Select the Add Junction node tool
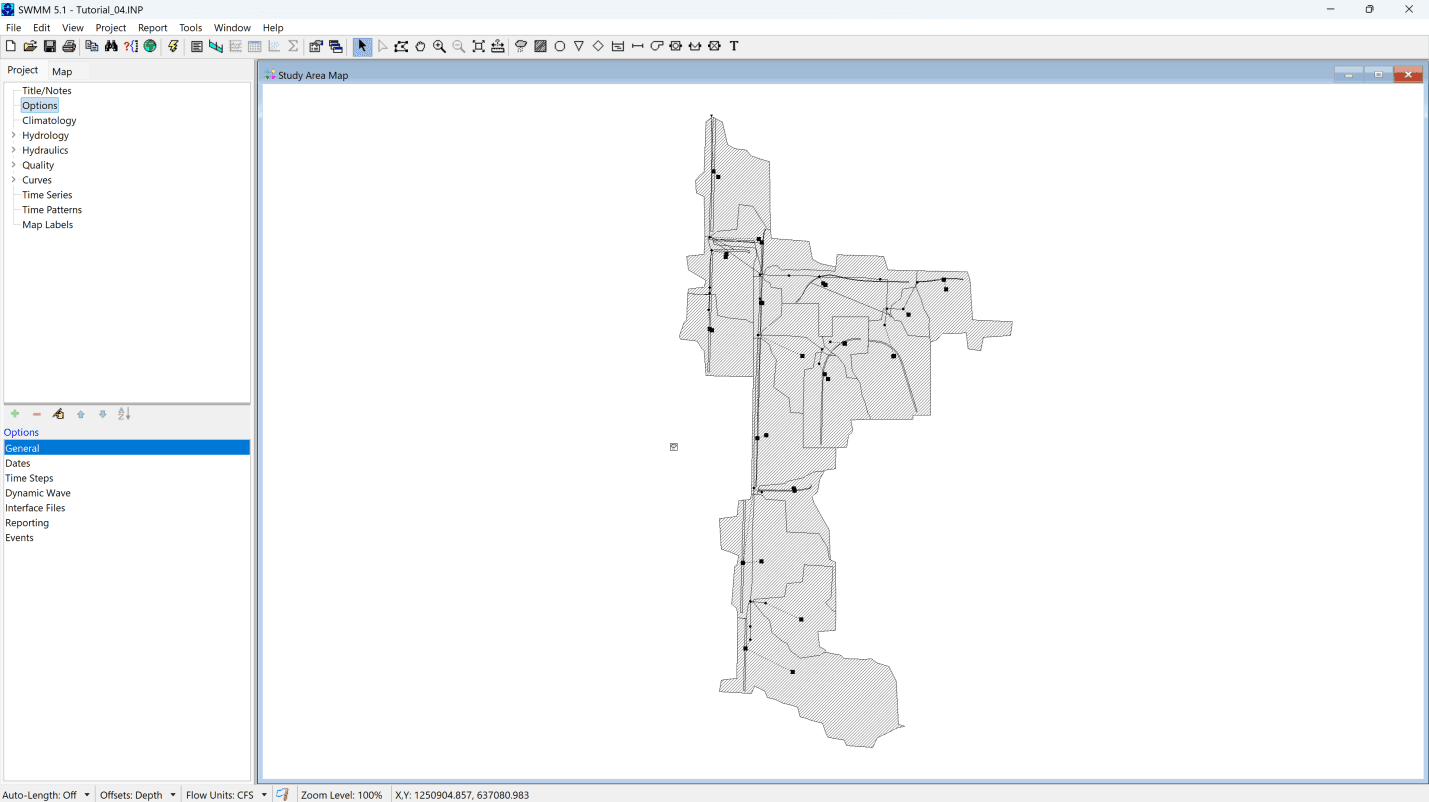The height and width of the screenshot is (802, 1429). (x=560, y=46)
